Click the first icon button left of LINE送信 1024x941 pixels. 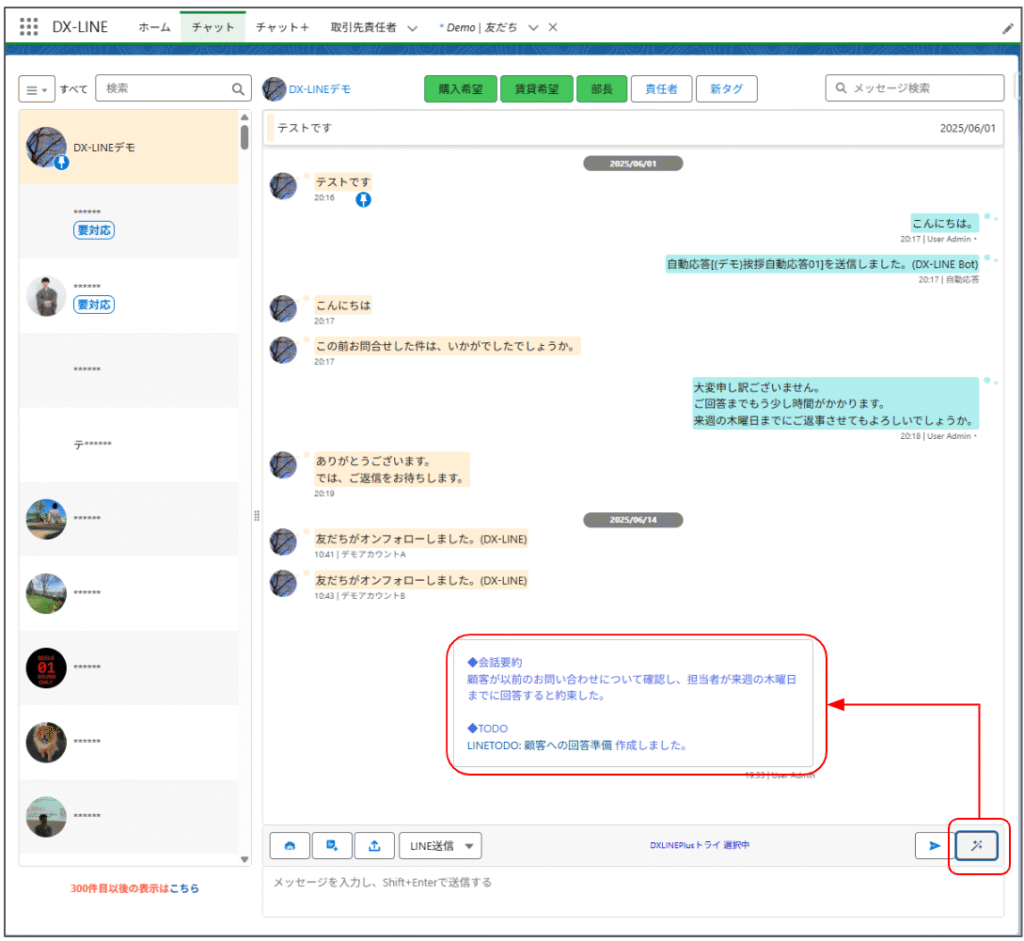[x=290, y=845]
